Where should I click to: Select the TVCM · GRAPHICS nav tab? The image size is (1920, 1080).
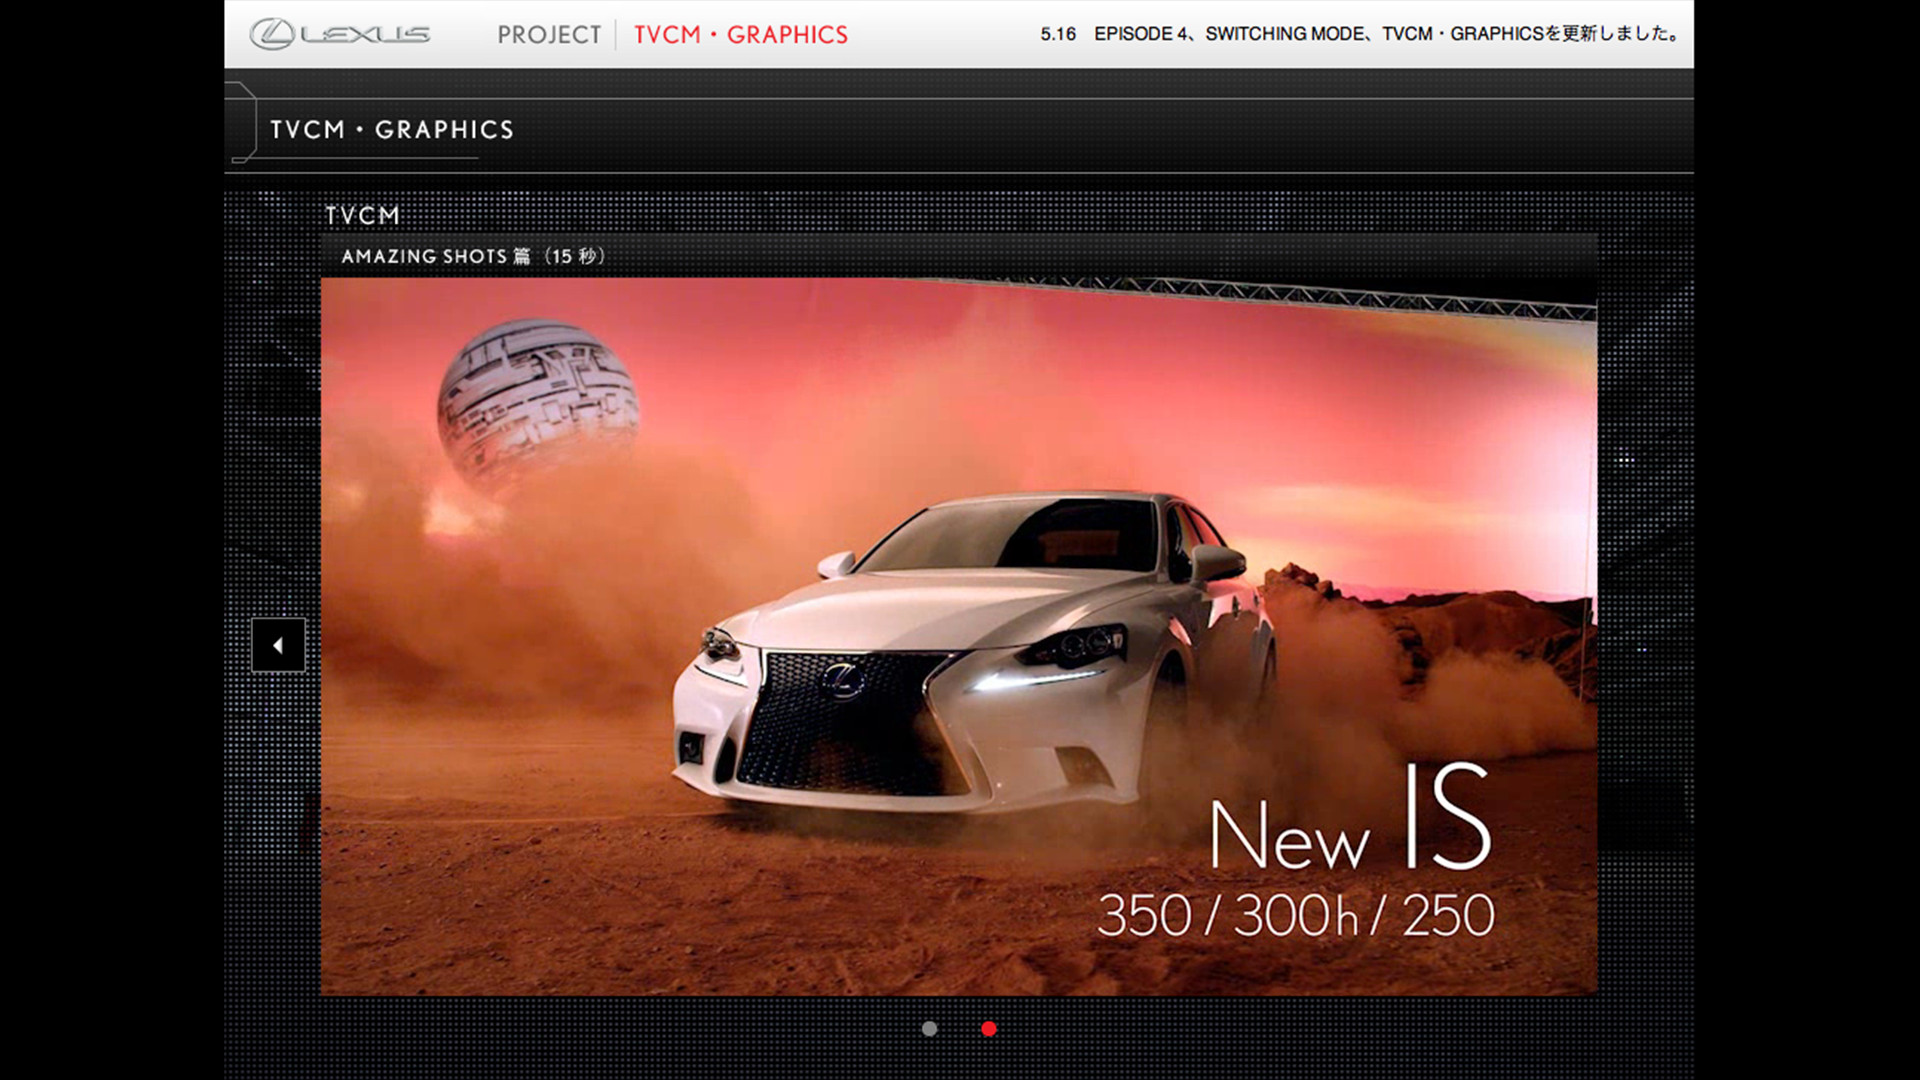coord(741,35)
